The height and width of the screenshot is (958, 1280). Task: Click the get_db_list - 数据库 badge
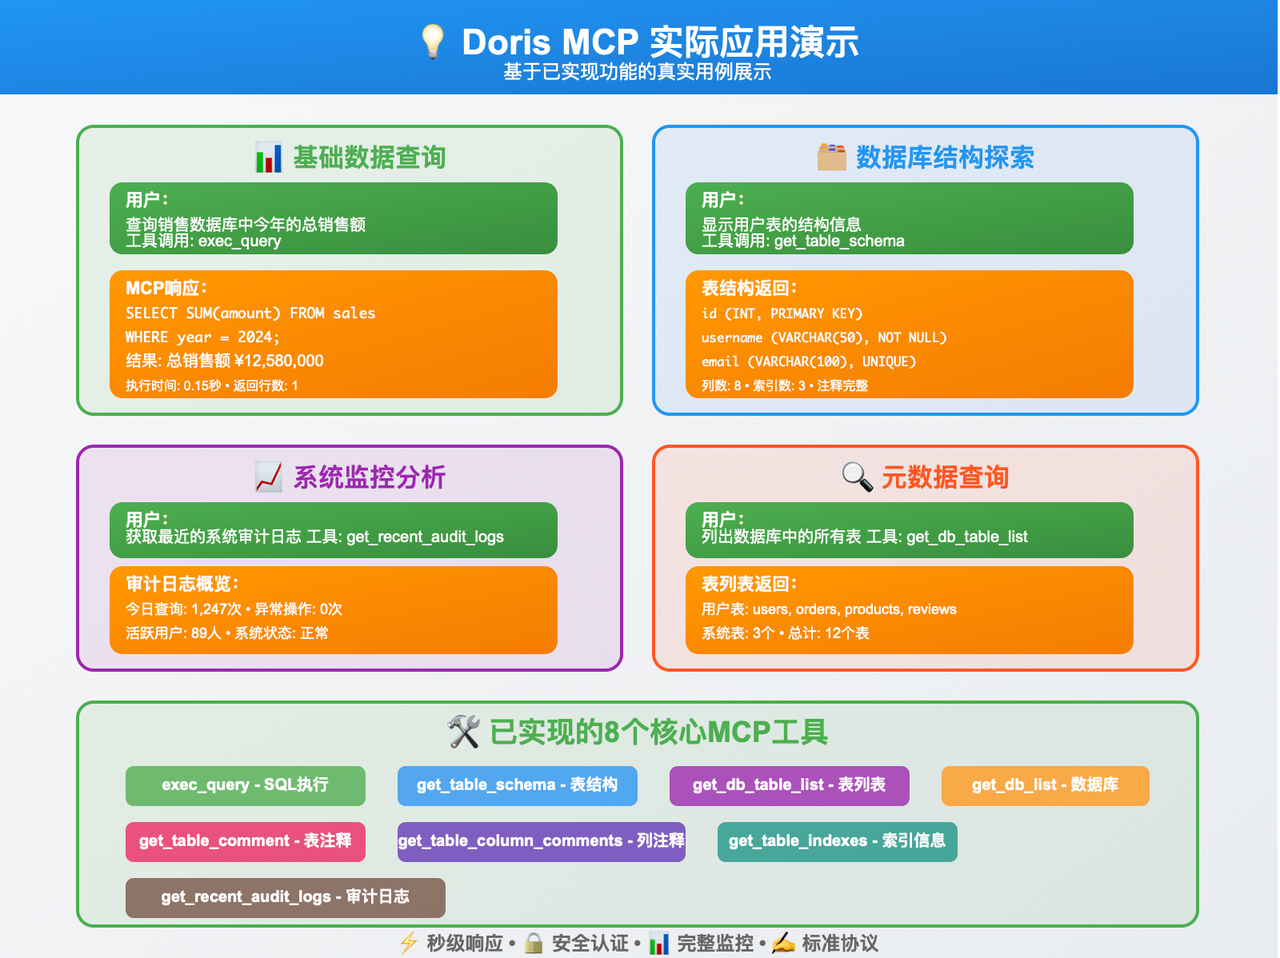point(1045,786)
